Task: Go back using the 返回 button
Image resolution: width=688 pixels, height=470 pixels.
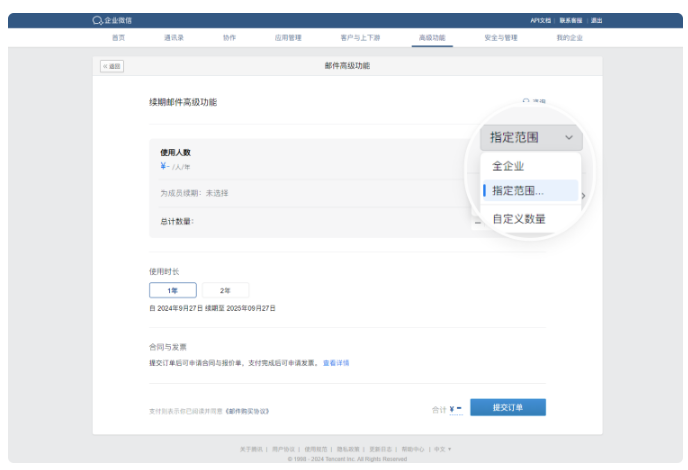Action: click(111, 66)
